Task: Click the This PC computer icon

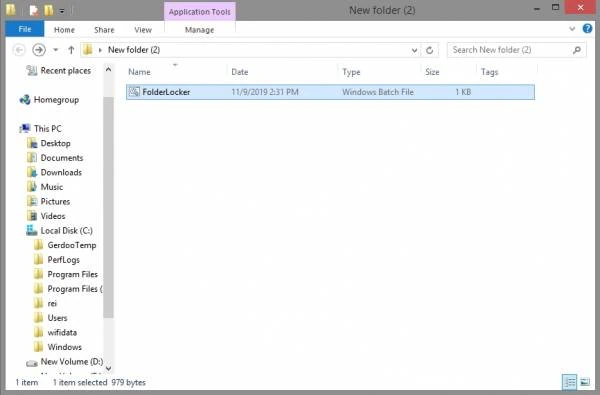Action: pyautogui.click(x=25, y=128)
